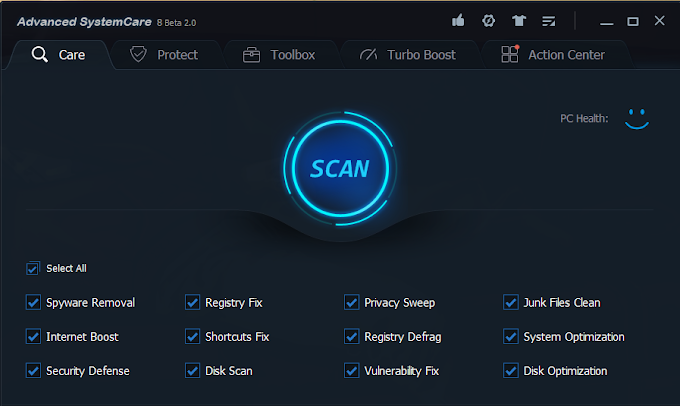Open the skin t-shirt icon
This screenshot has height=406, width=680.
[519, 20]
